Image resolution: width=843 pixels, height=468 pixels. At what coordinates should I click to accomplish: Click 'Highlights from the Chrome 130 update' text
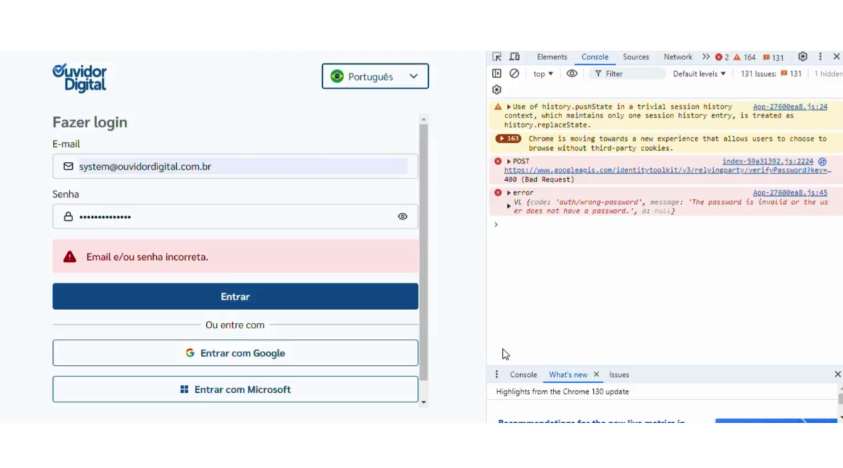point(562,392)
